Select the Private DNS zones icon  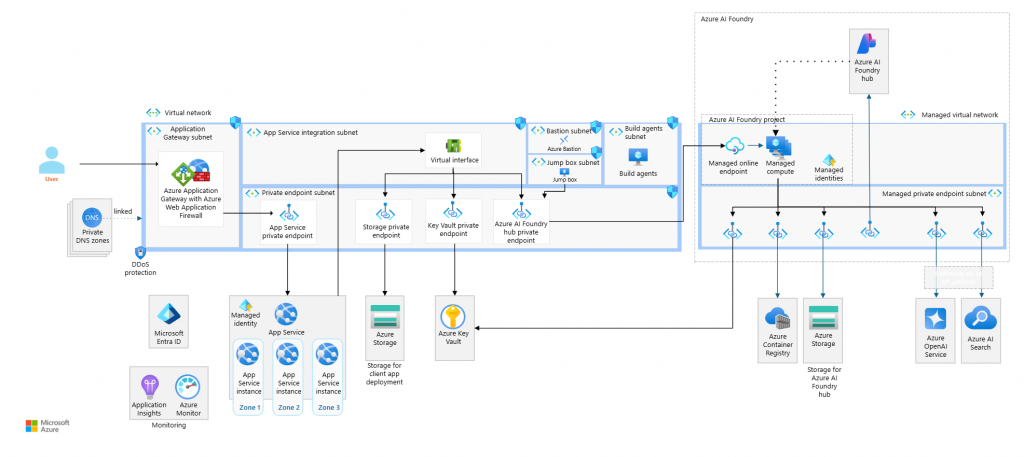(x=92, y=216)
